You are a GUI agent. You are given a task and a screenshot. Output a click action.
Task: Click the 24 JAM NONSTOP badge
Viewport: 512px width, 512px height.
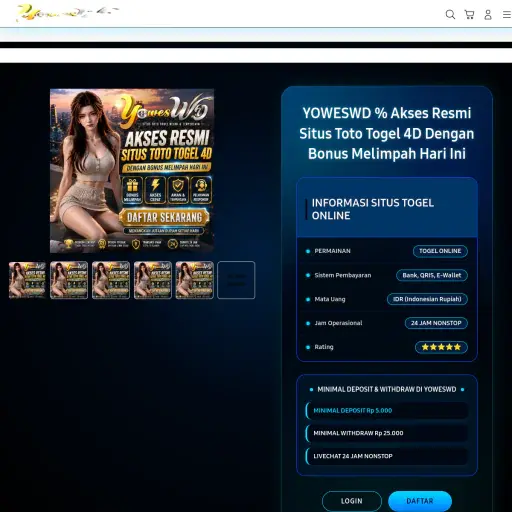(436, 323)
